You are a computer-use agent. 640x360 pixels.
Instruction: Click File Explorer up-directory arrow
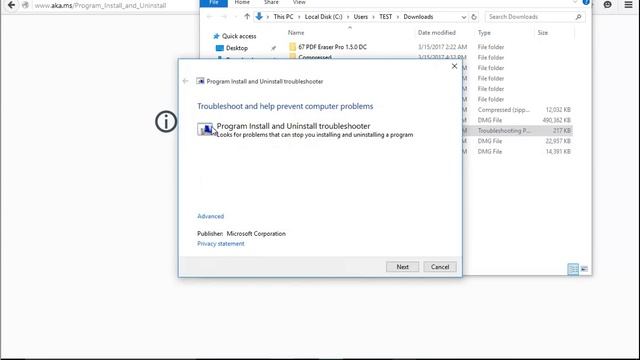coord(247,17)
